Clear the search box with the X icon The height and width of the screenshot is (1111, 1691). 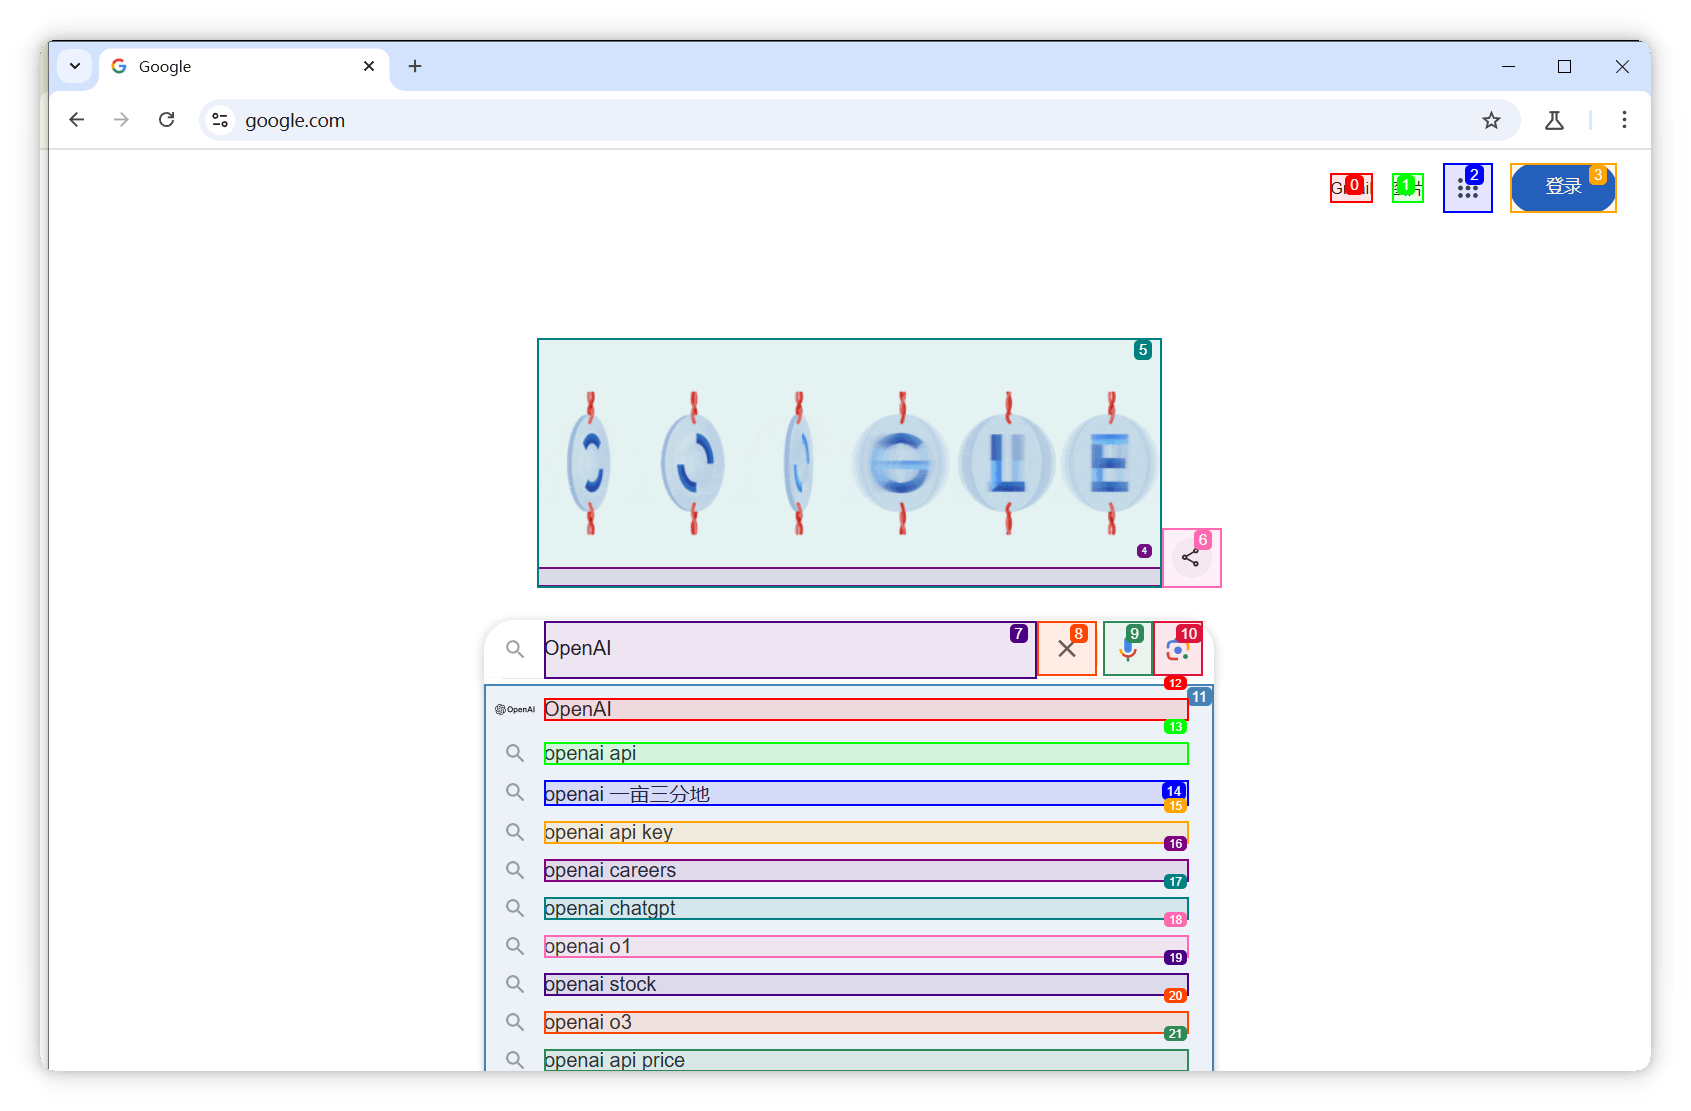(x=1067, y=649)
